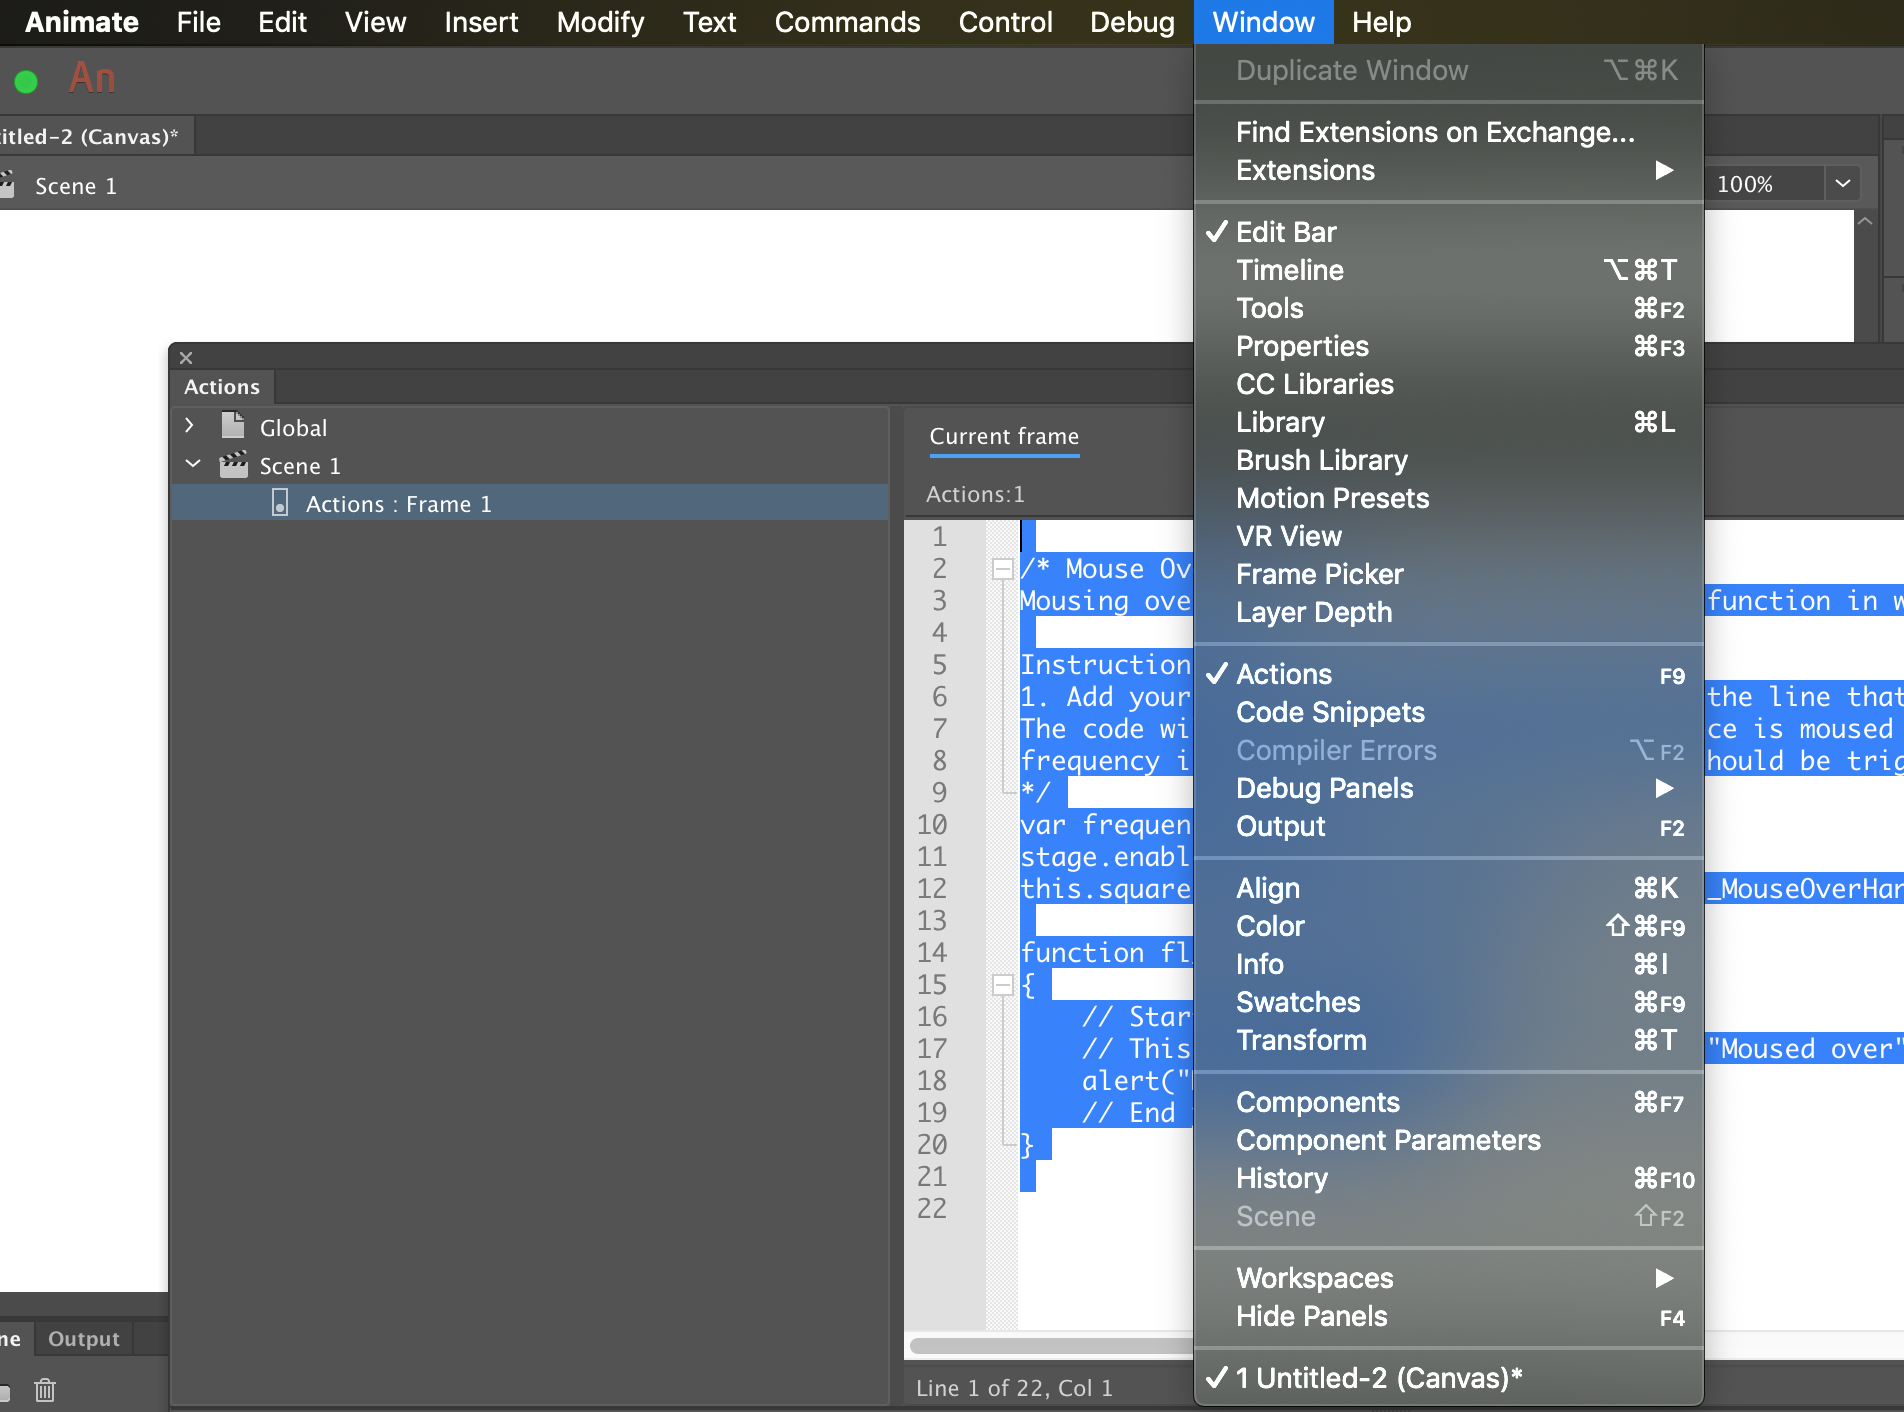This screenshot has width=1904, height=1412.
Task: Click the Scene 1 label in the edit bar
Action: click(x=76, y=186)
